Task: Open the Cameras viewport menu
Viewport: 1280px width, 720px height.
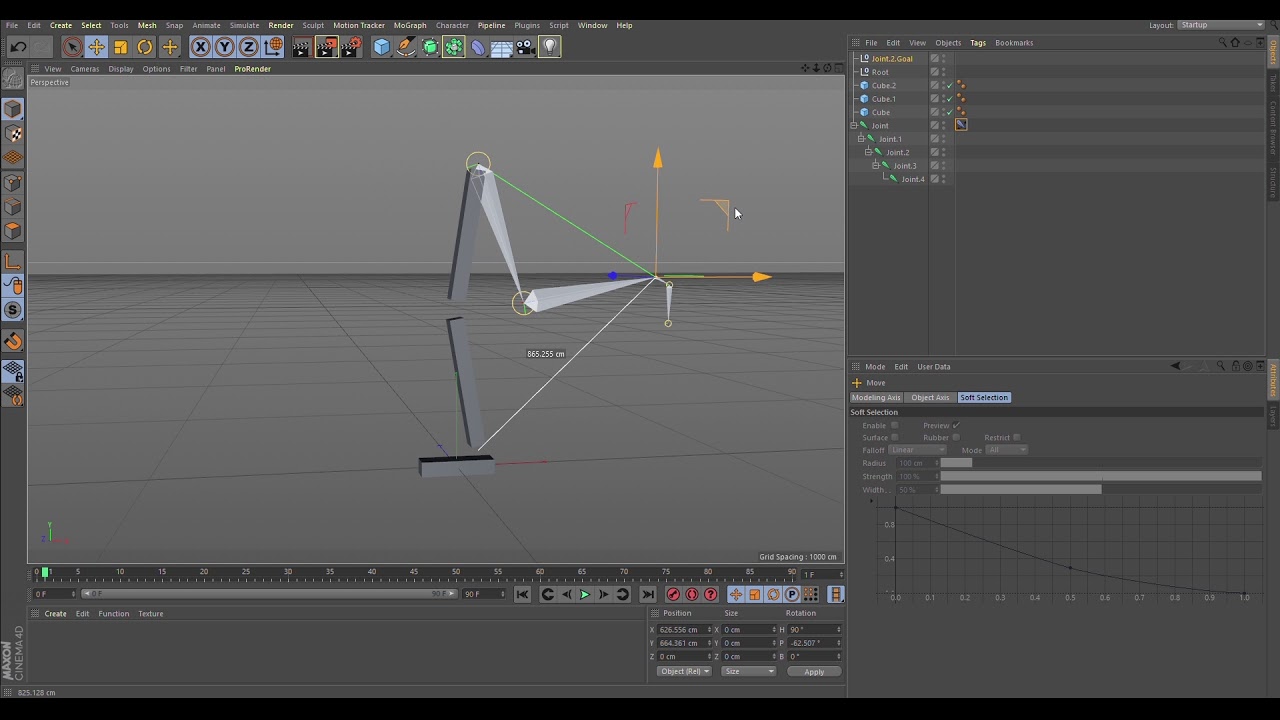Action: tap(85, 69)
